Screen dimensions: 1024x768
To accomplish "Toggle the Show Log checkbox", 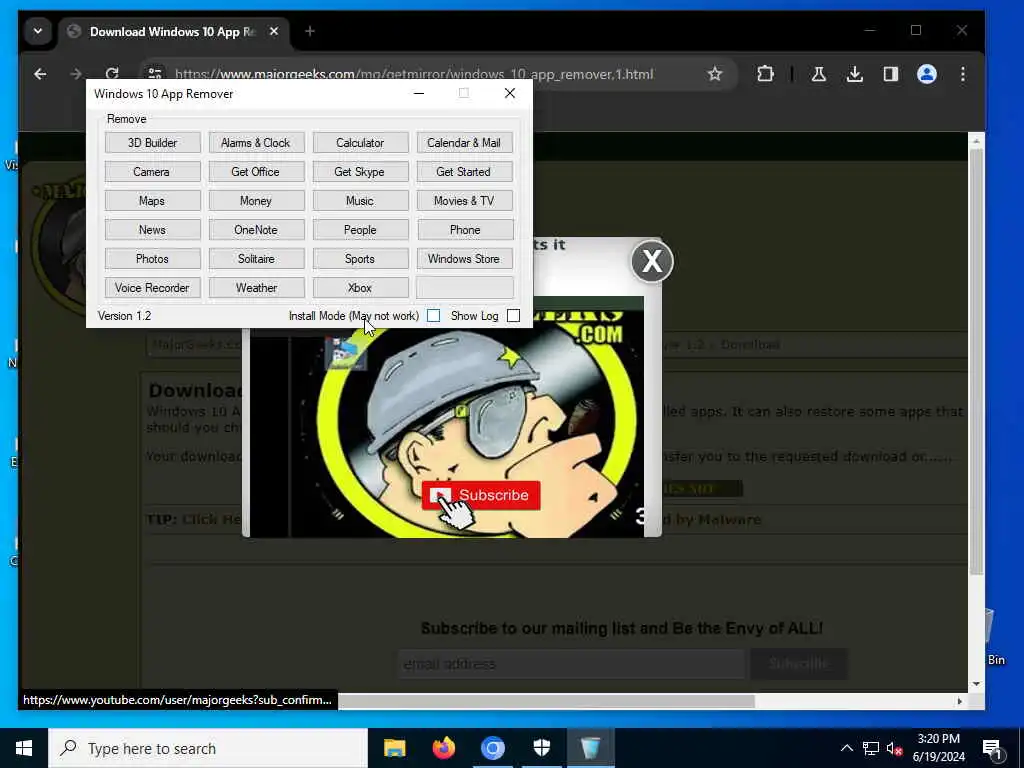I will coord(513,316).
